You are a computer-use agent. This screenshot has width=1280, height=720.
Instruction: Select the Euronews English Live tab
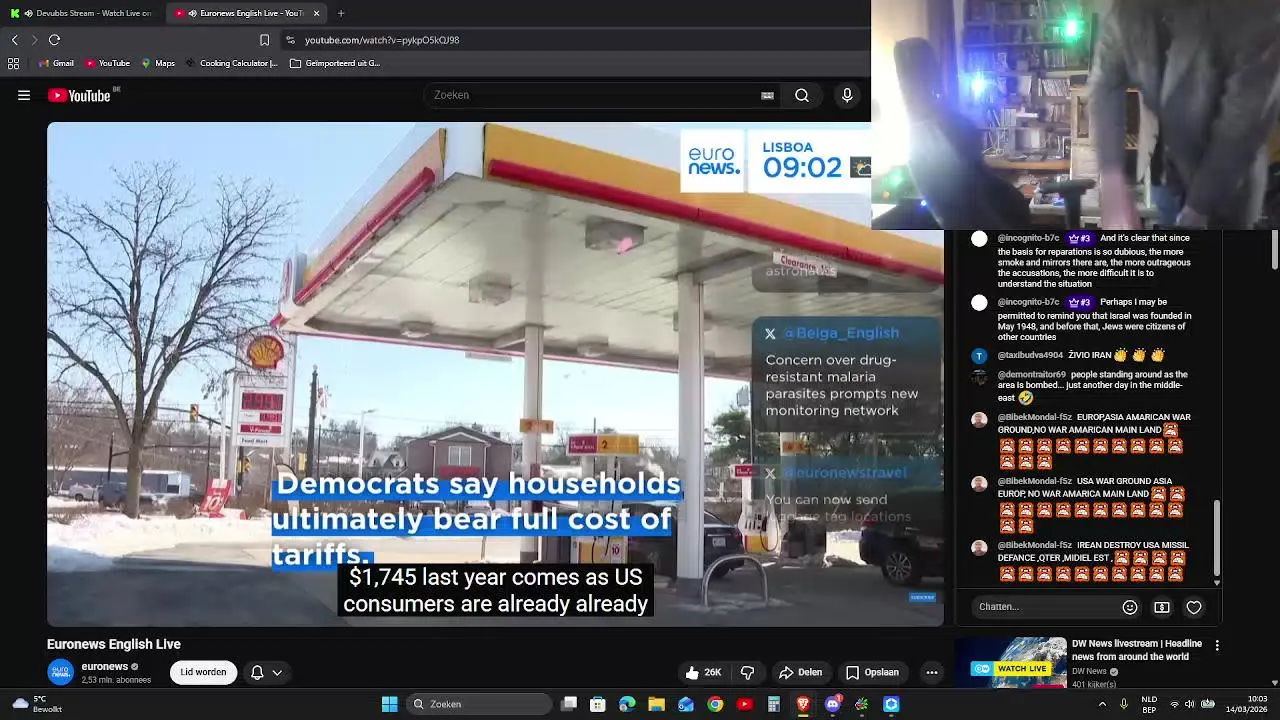tap(244, 13)
